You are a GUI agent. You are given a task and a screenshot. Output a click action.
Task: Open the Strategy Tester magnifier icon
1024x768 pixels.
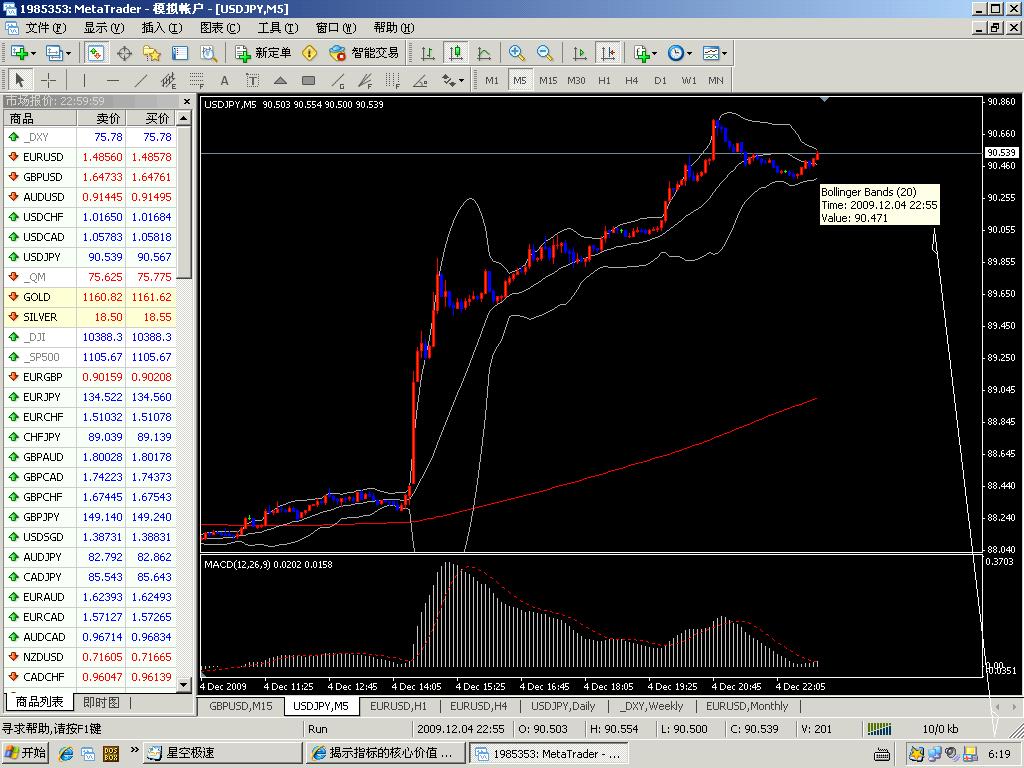pos(208,53)
